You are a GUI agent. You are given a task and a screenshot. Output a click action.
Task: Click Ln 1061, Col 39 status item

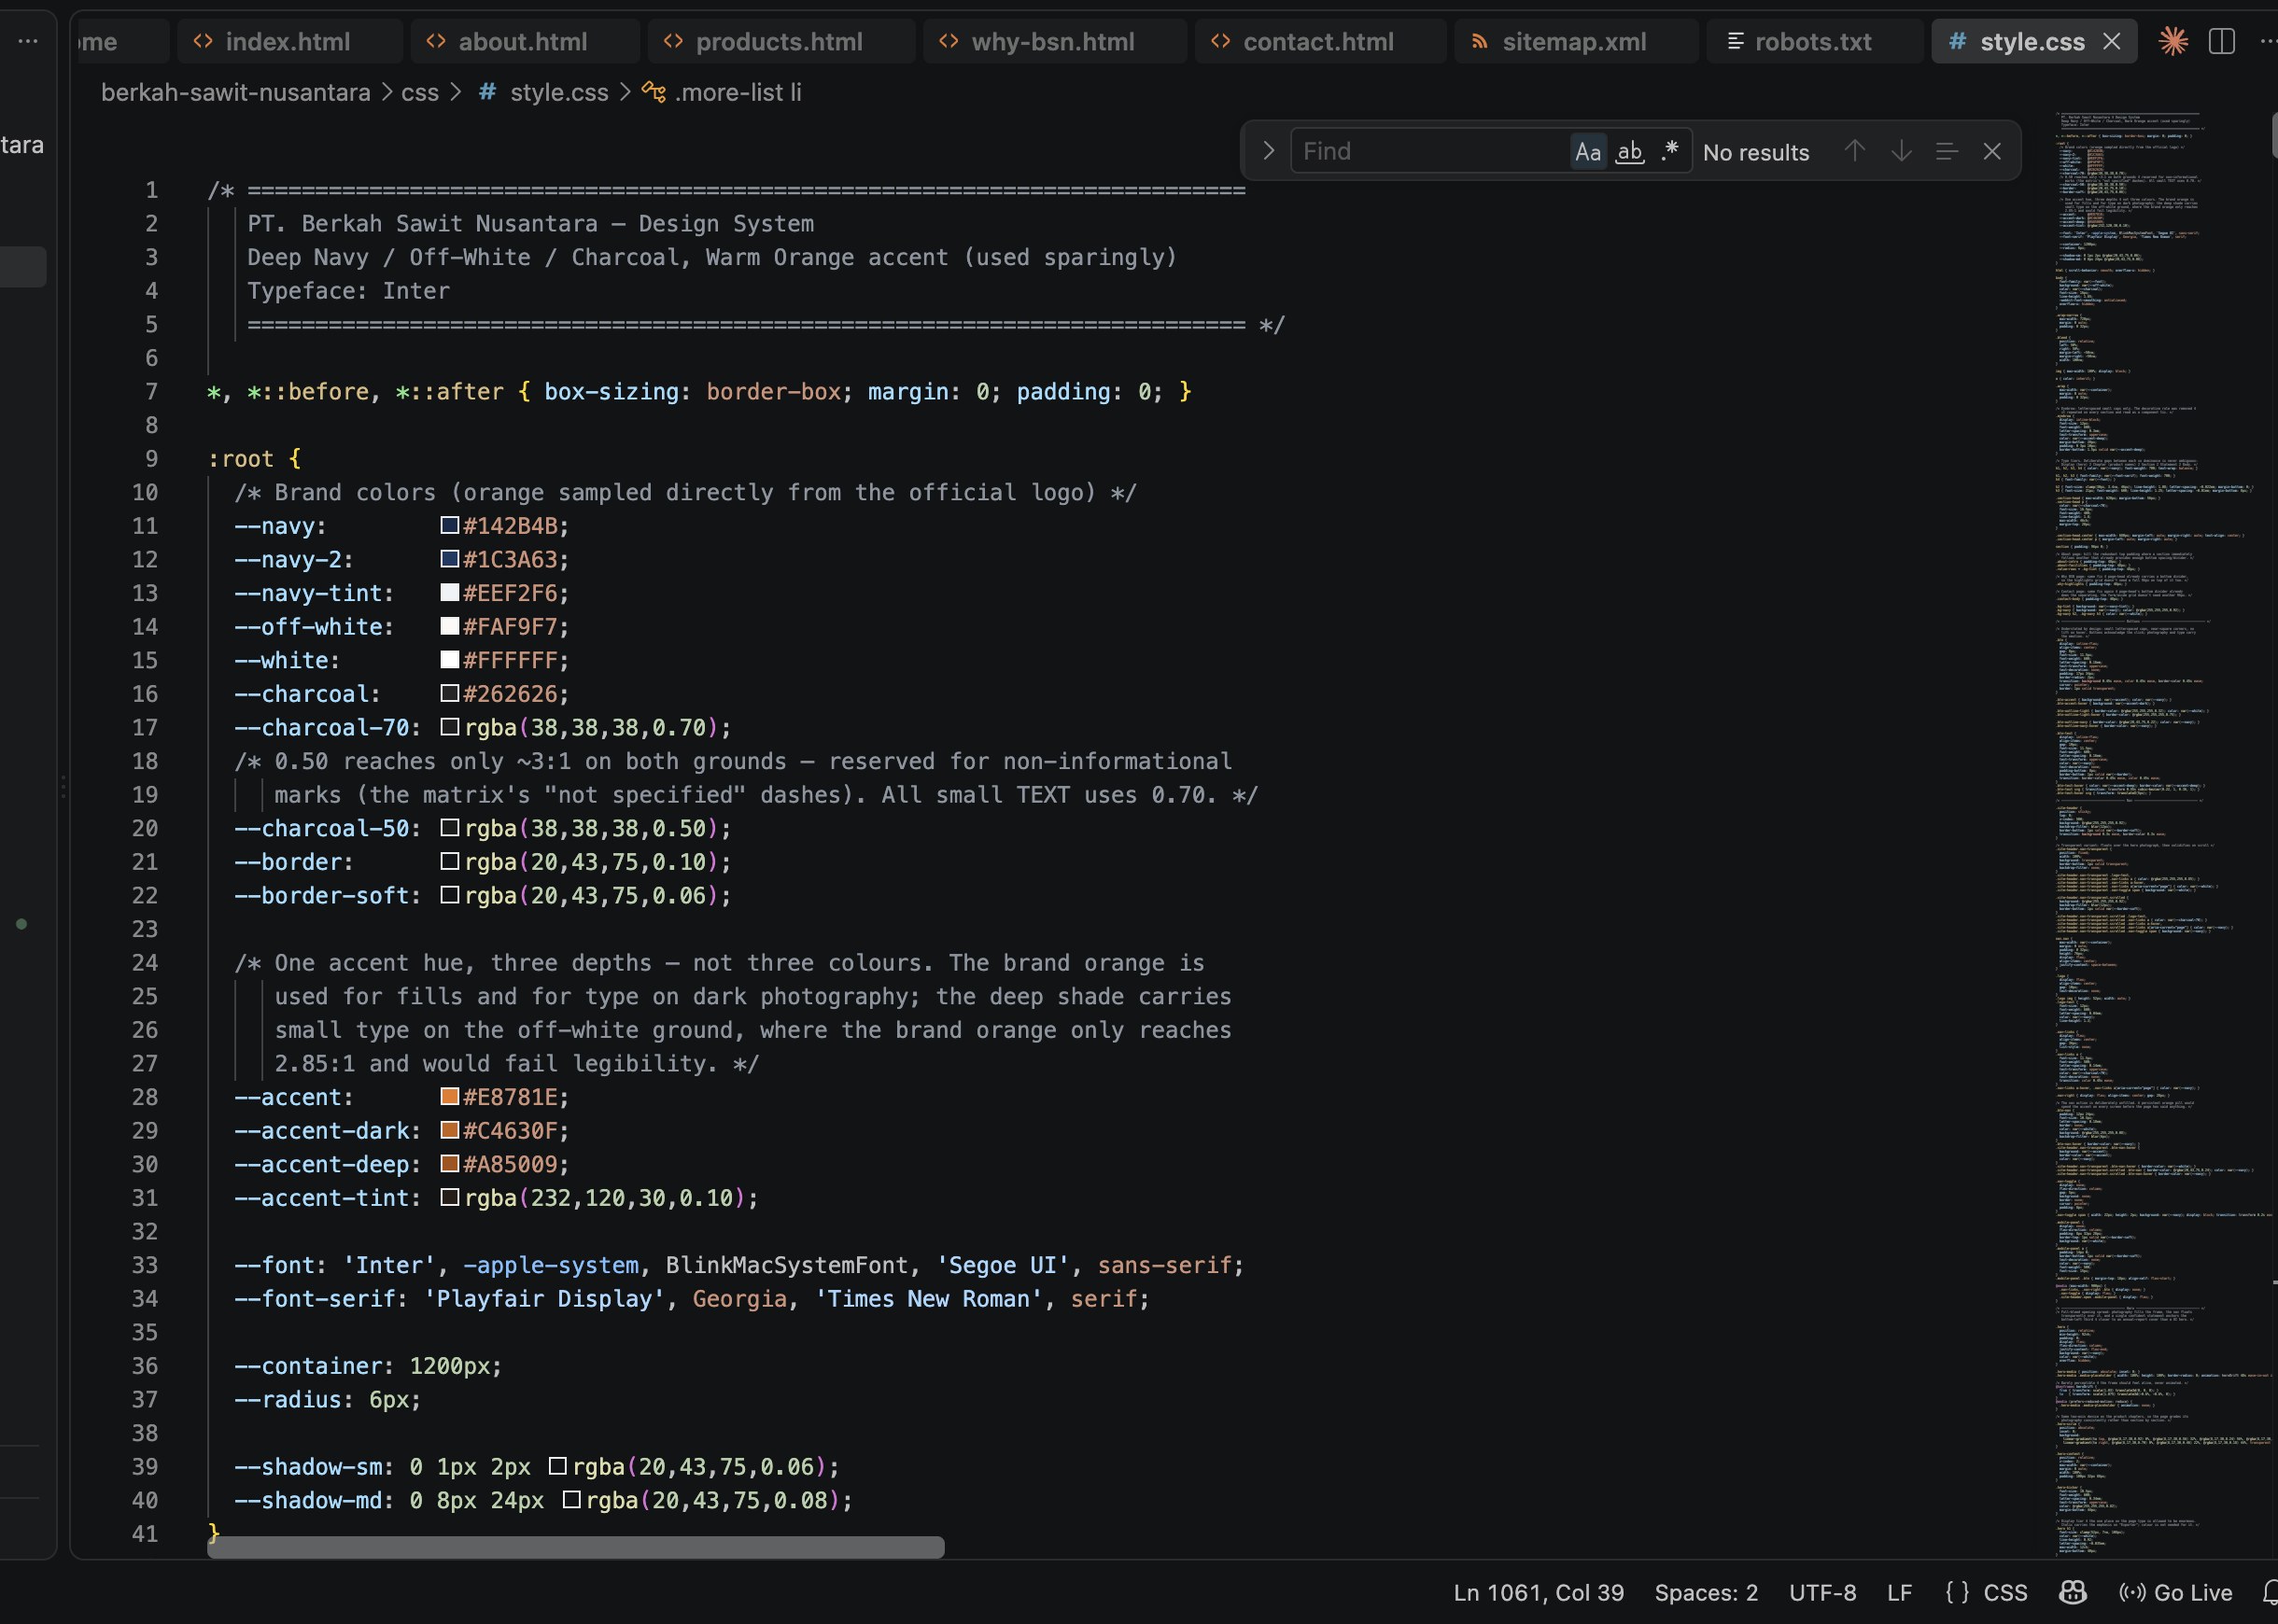point(1538,1592)
